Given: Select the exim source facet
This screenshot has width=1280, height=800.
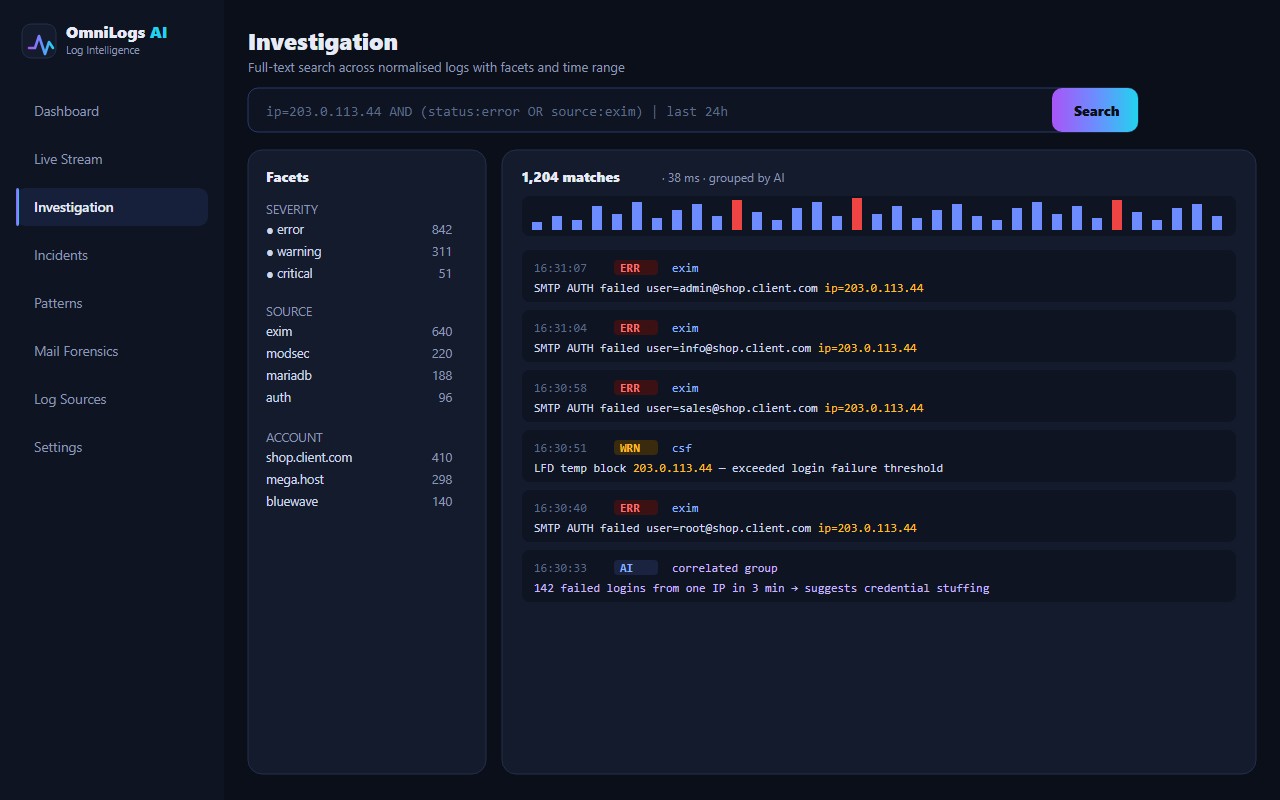Looking at the screenshot, I should 359,332.
